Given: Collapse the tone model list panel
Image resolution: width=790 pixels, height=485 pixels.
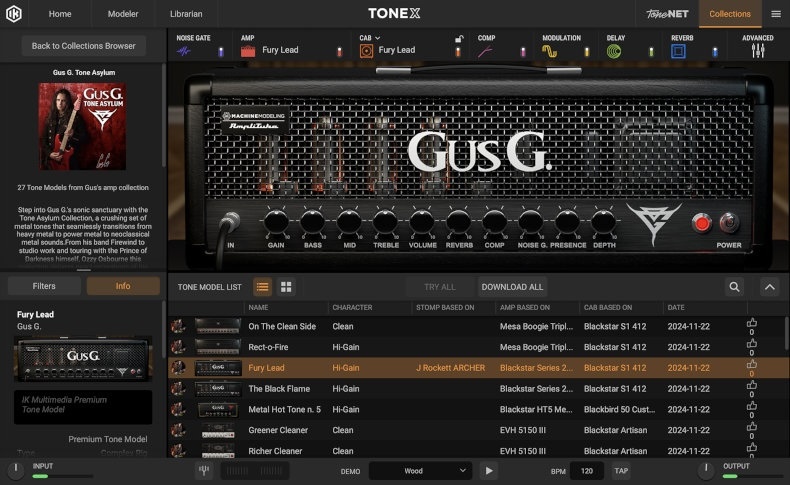Looking at the screenshot, I should pyautogui.click(x=769, y=287).
